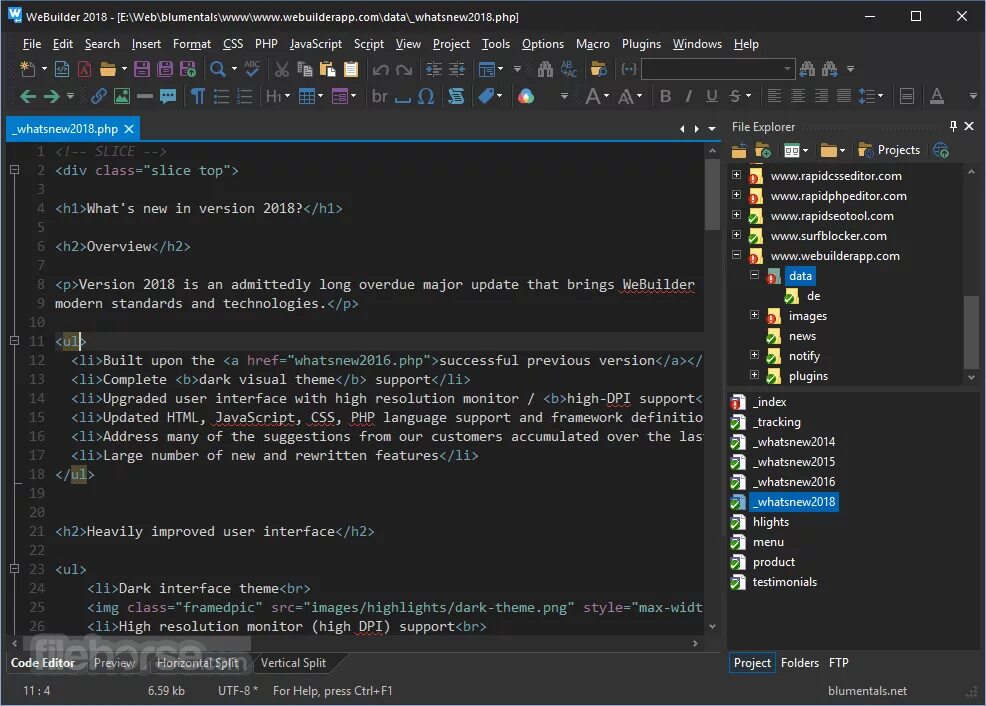The height and width of the screenshot is (706, 986).
Task: Open the H1 heading dropdown arrow
Action: [287, 96]
